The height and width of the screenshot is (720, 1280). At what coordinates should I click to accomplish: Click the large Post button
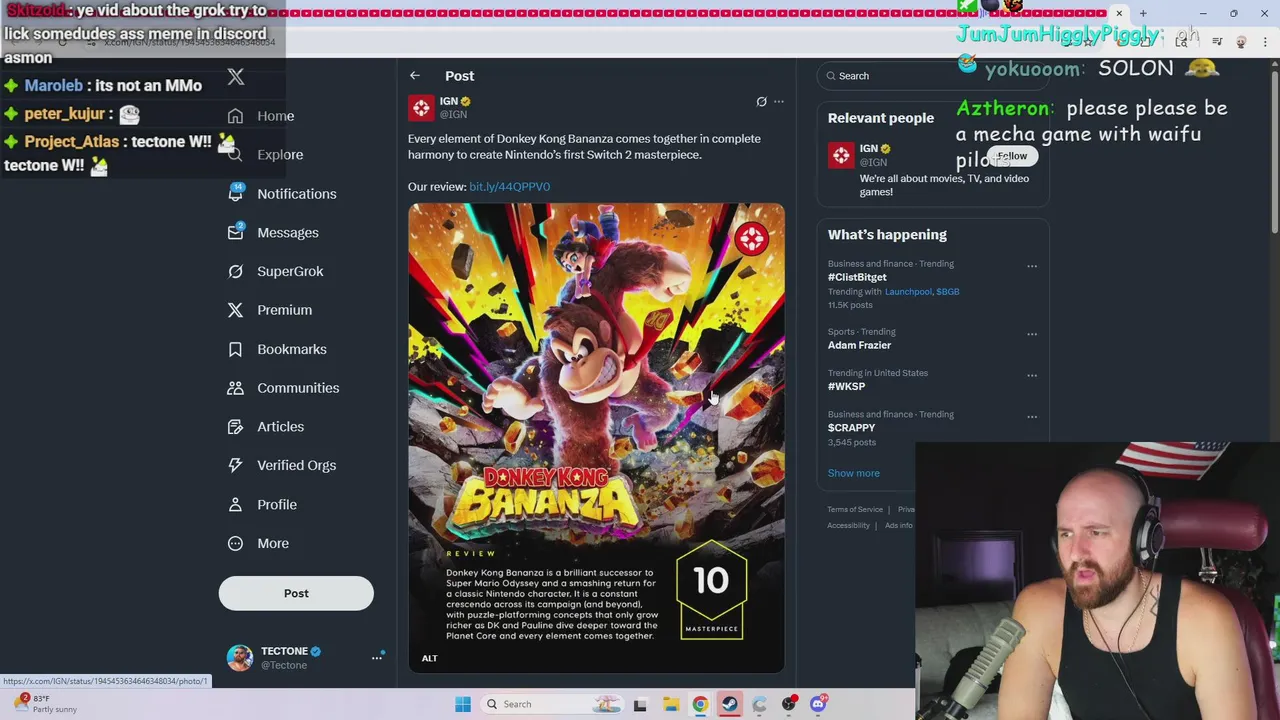[x=296, y=593]
